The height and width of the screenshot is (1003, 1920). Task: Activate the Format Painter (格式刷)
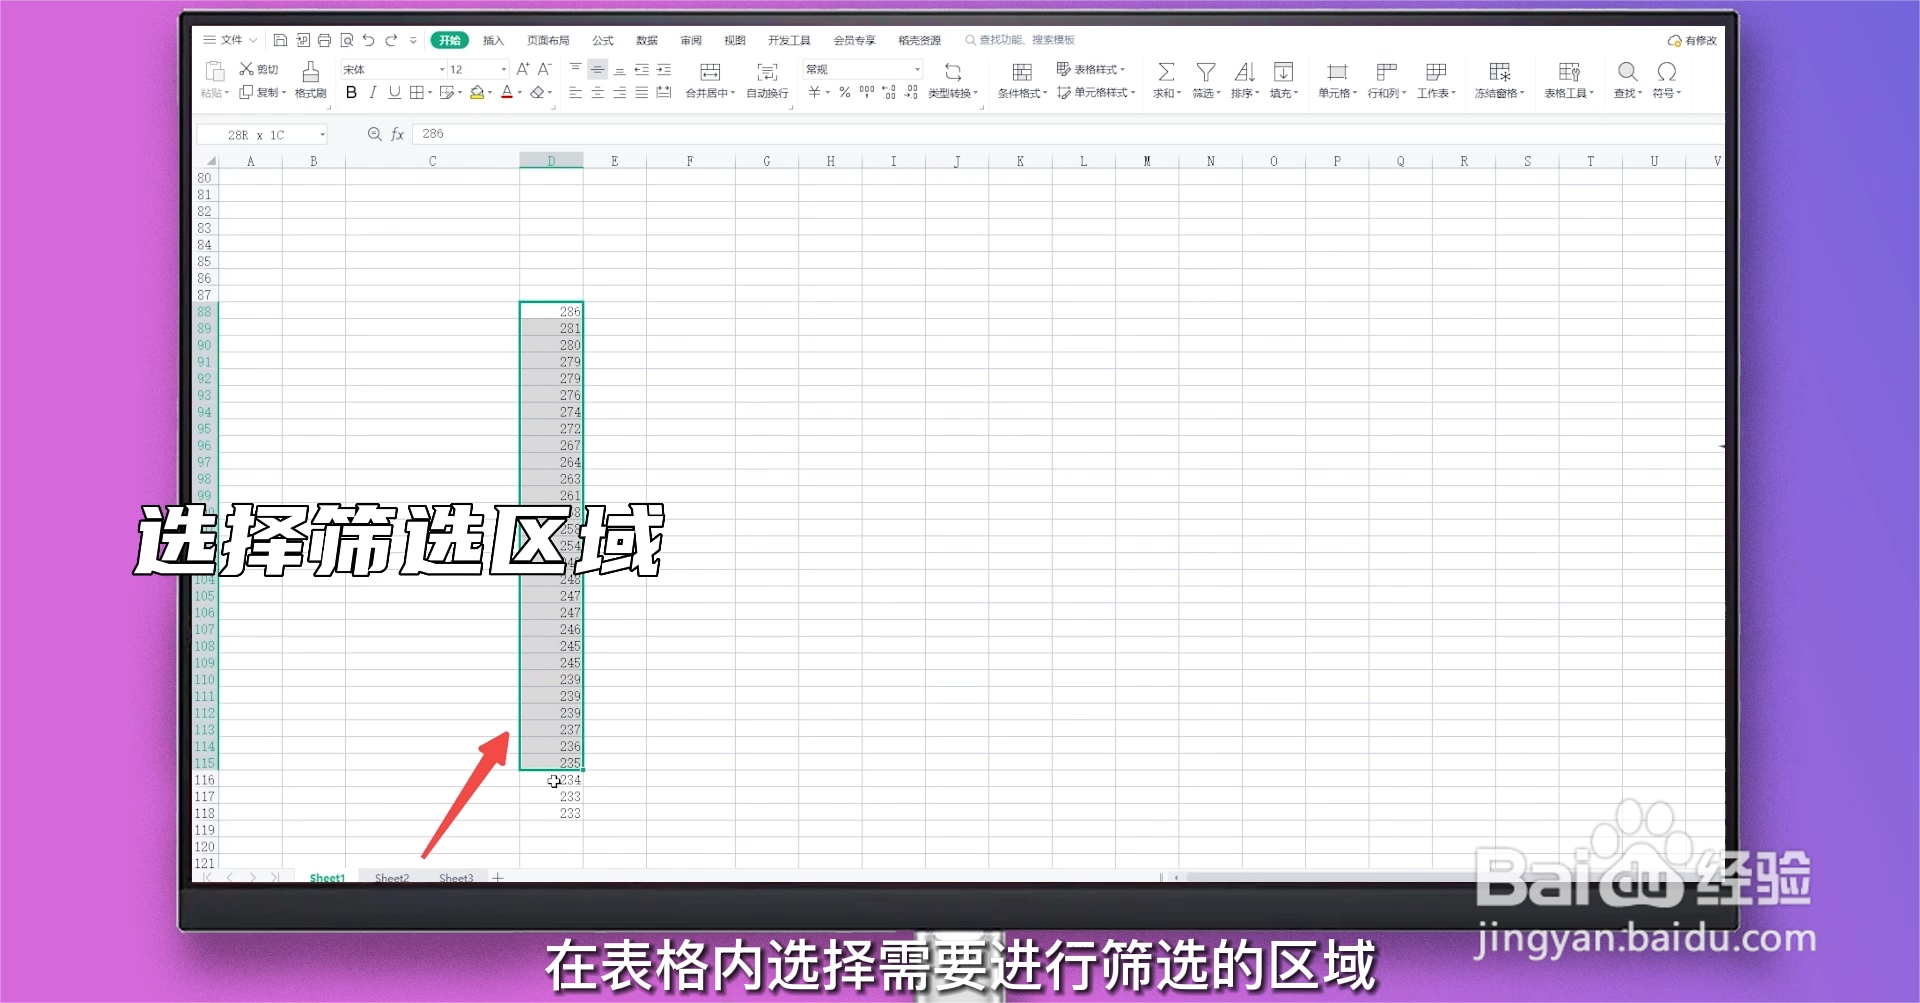coord(310,80)
